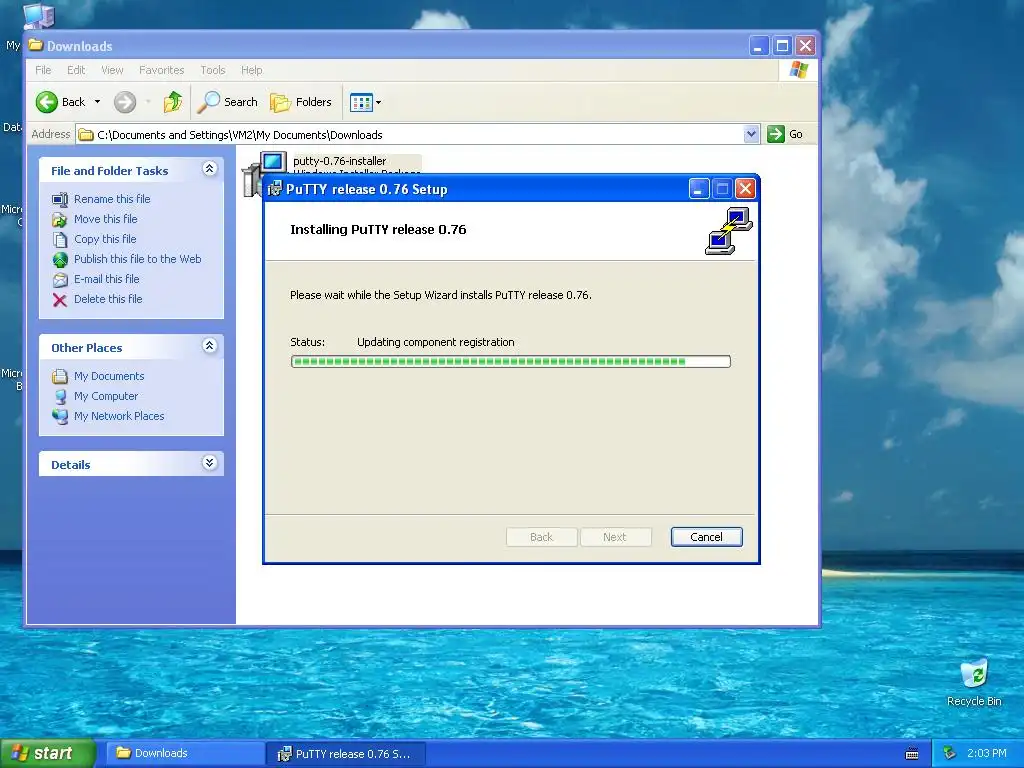Viewport: 1024px width, 768px height.
Task: Open Back button history dropdown arrow
Action: click(97, 102)
